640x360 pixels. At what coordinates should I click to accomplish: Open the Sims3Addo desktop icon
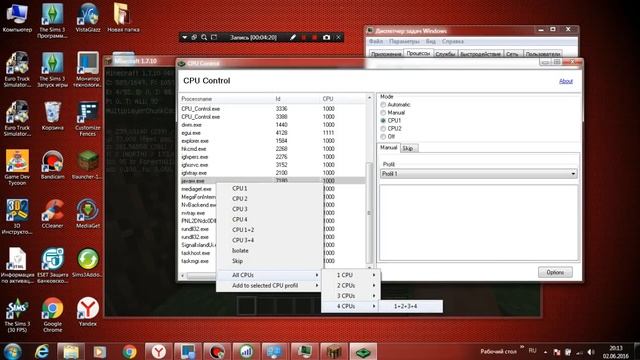click(88, 263)
